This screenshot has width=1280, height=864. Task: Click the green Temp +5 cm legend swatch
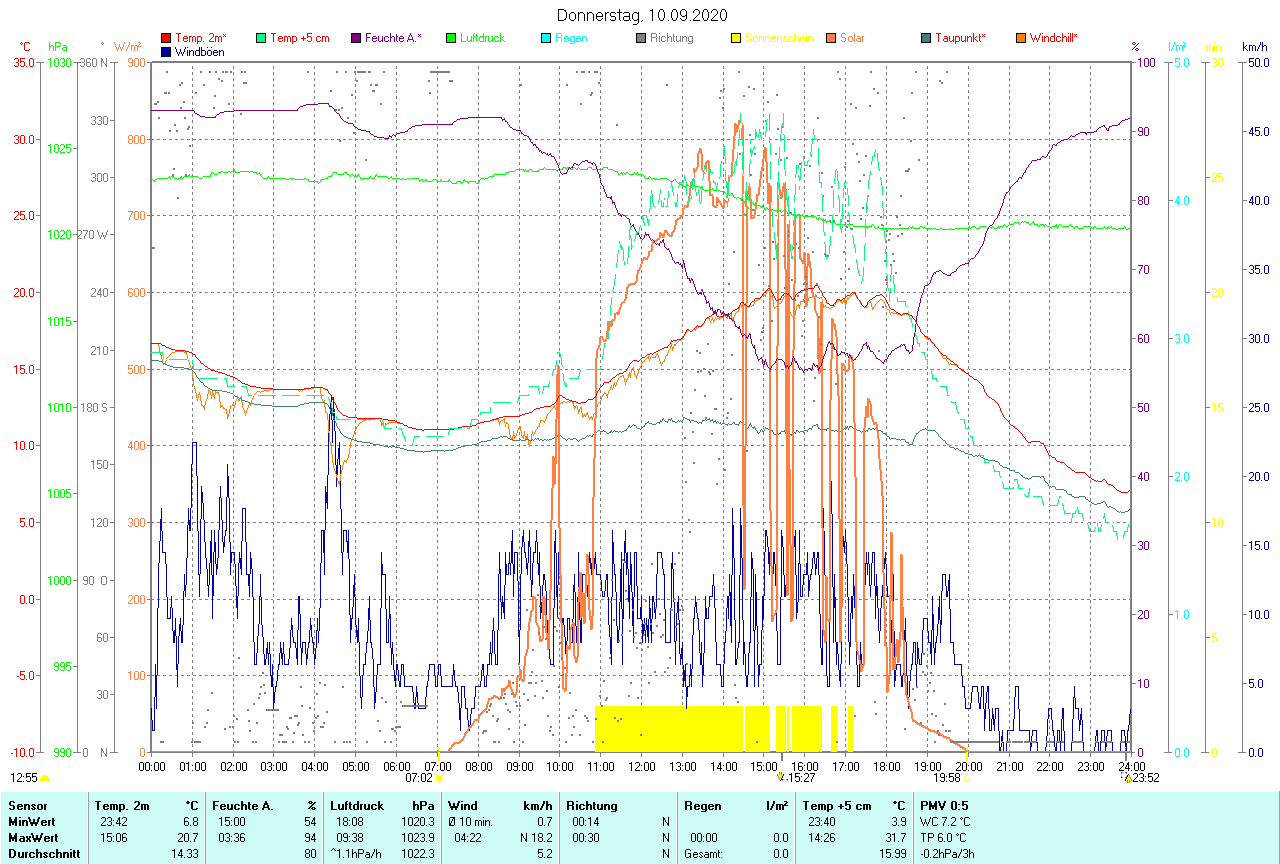pyautogui.click(x=261, y=39)
